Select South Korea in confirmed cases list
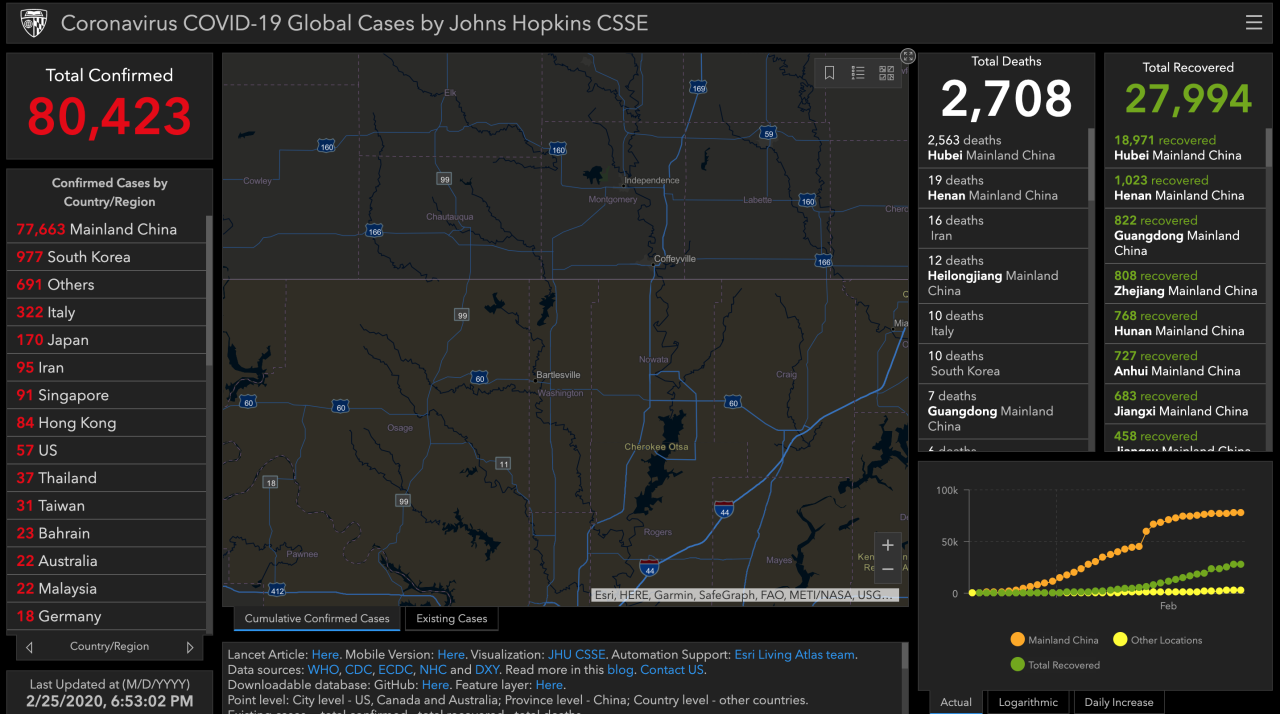The height and width of the screenshot is (714, 1280). tap(106, 257)
